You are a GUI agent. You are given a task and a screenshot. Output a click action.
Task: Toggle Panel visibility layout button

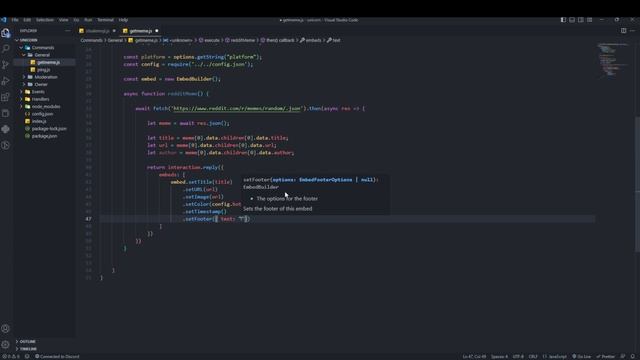(572, 20)
